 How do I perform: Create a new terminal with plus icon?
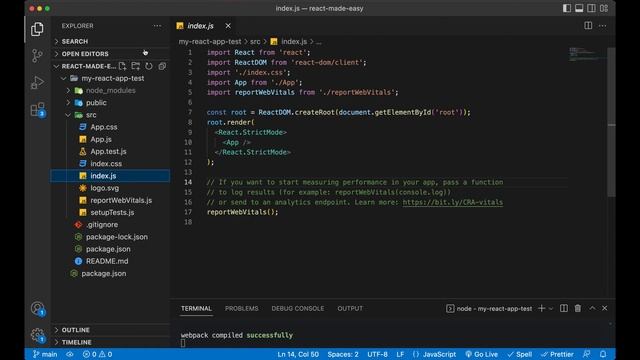click(542, 309)
